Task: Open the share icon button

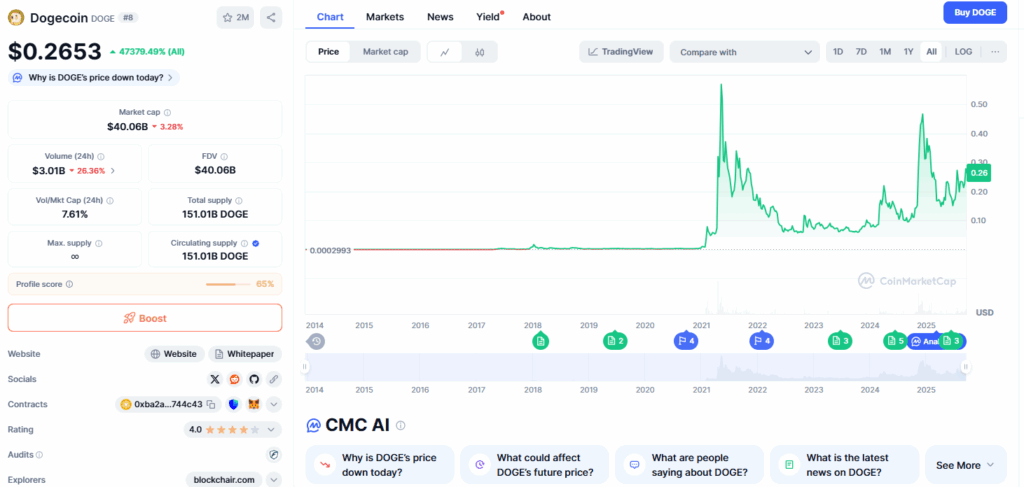Action: click(271, 18)
